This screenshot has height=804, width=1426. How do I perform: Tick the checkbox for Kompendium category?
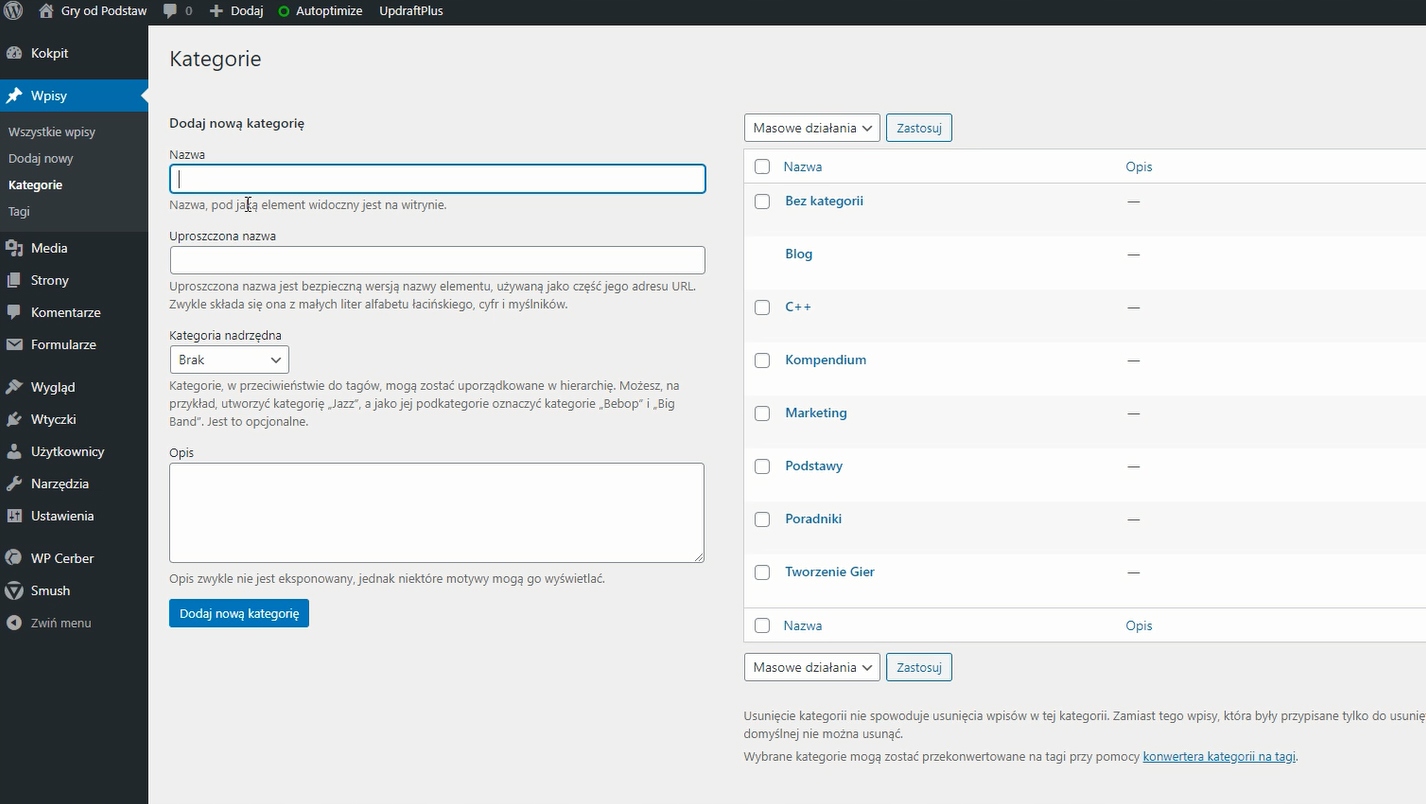pyautogui.click(x=762, y=360)
